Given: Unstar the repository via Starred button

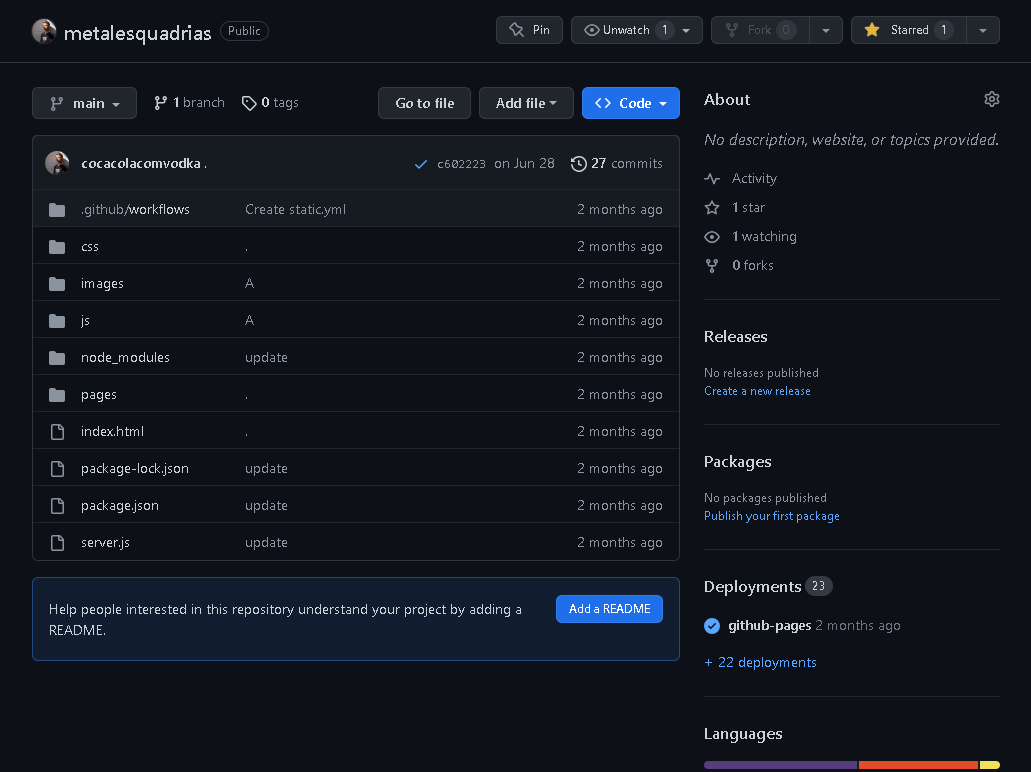Looking at the screenshot, I should pyautogui.click(x=908, y=30).
